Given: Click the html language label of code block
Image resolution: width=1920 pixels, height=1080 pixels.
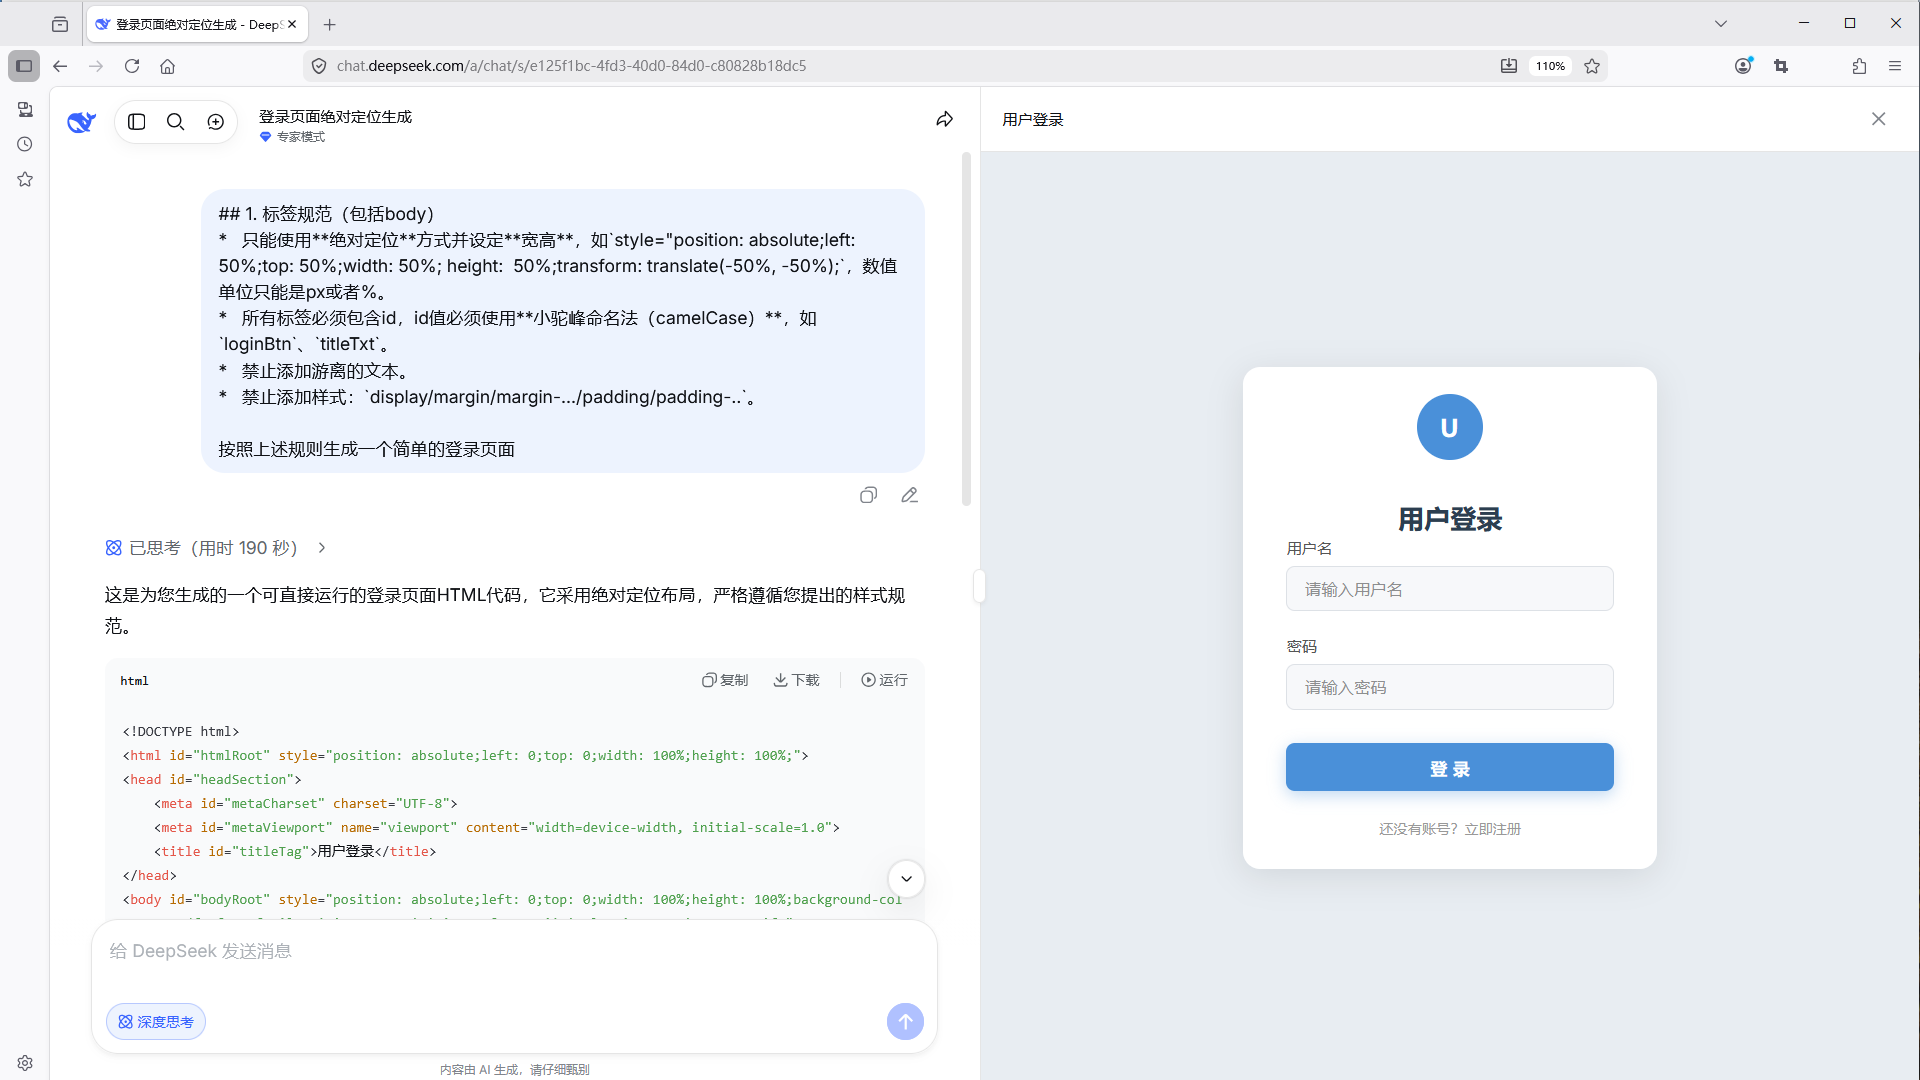Looking at the screenshot, I should (134, 681).
